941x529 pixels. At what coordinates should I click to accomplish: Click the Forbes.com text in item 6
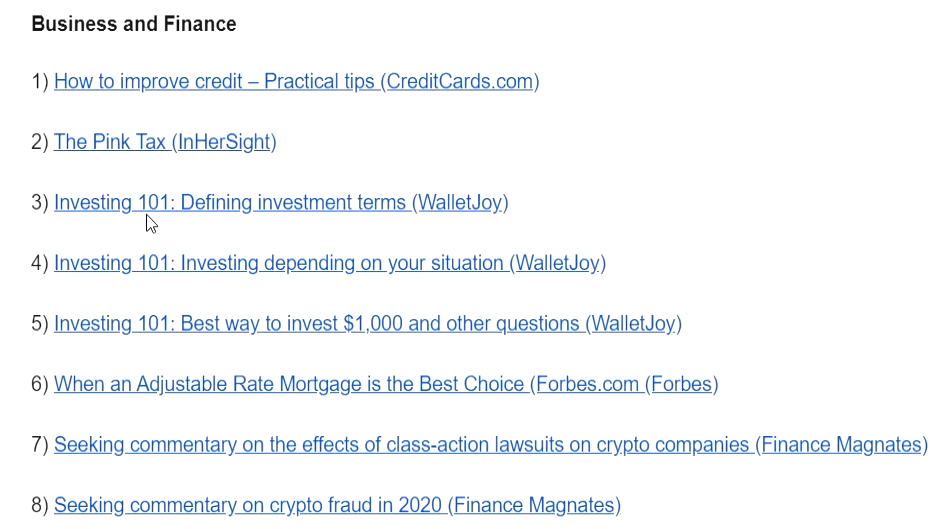click(588, 384)
